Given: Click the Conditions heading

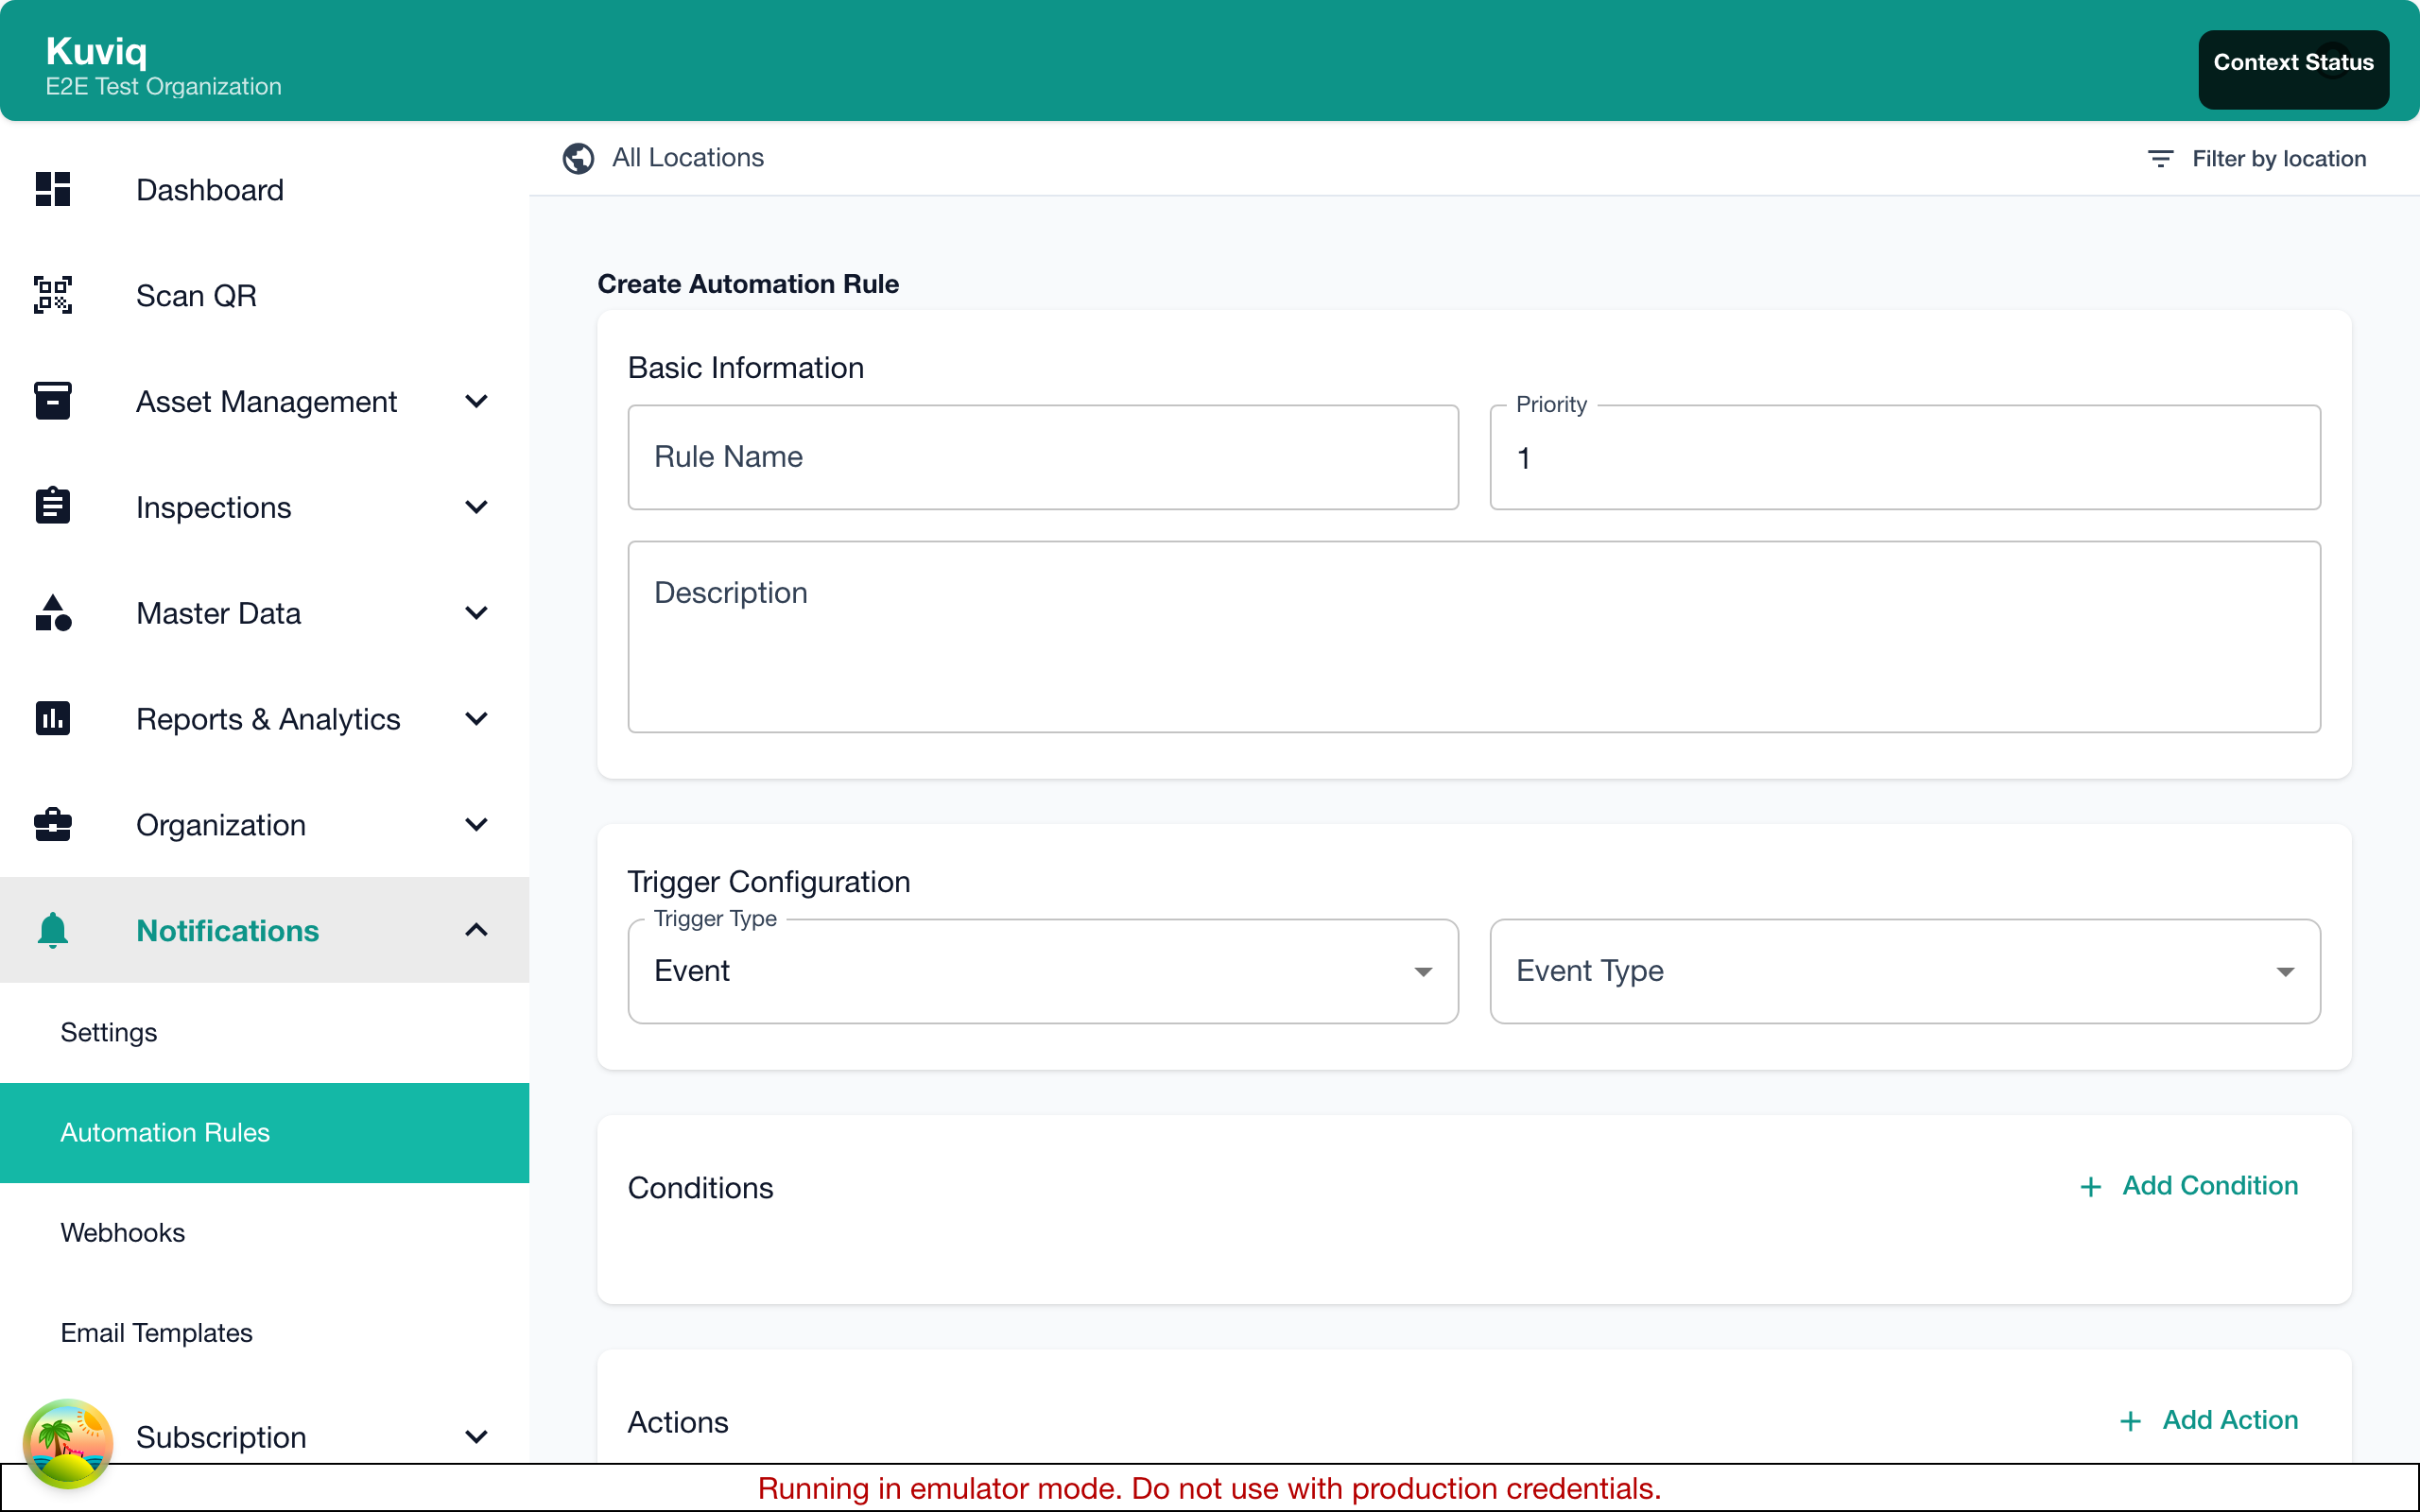Looking at the screenshot, I should [x=700, y=1187].
